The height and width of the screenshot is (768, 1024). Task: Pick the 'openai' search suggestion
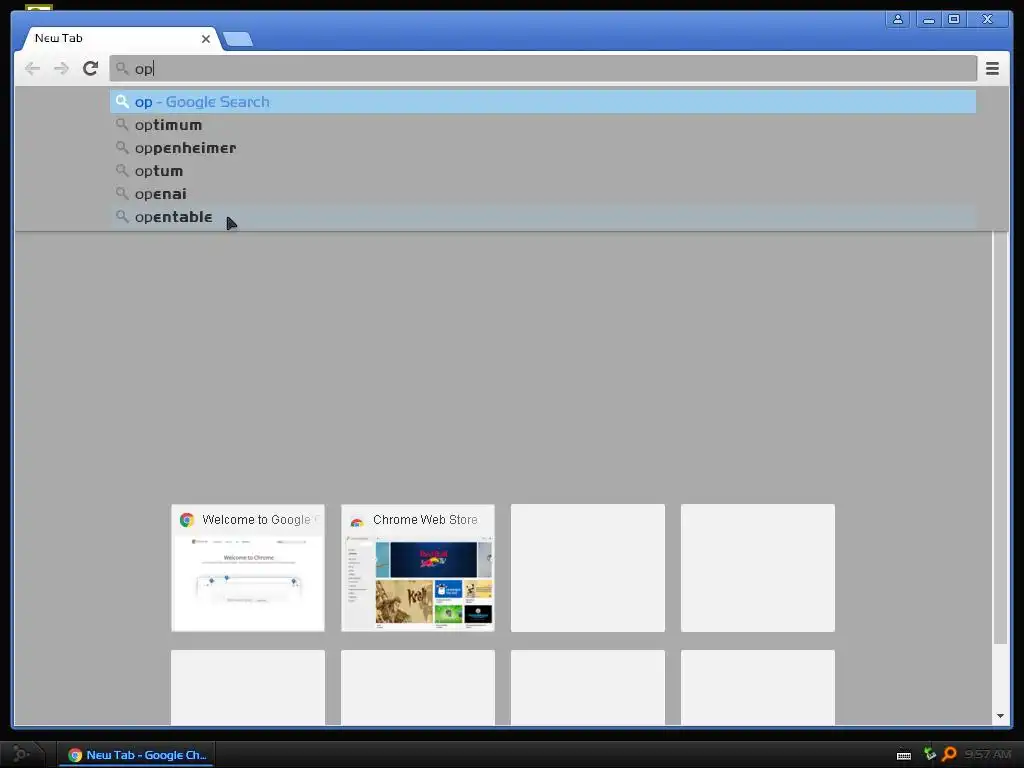(x=543, y=193)
